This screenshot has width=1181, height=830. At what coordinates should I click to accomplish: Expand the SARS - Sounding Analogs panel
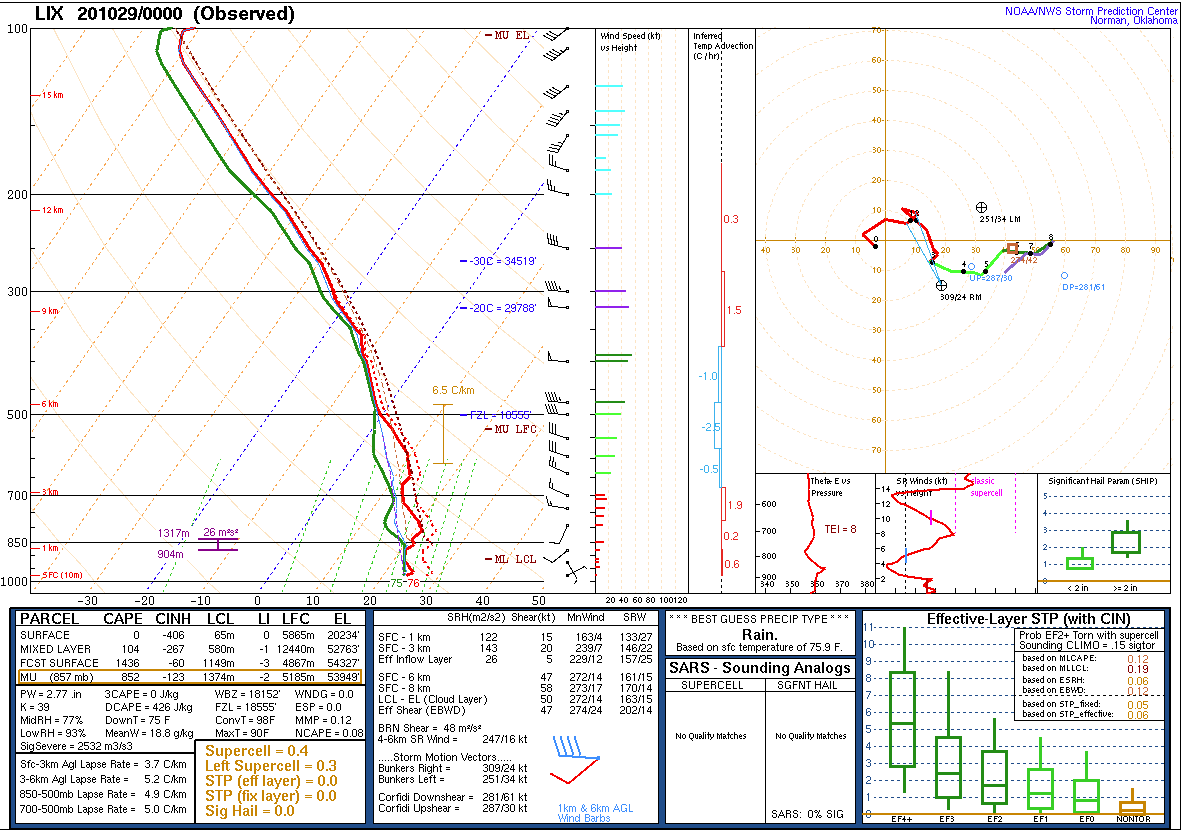[x=760, y=668]
